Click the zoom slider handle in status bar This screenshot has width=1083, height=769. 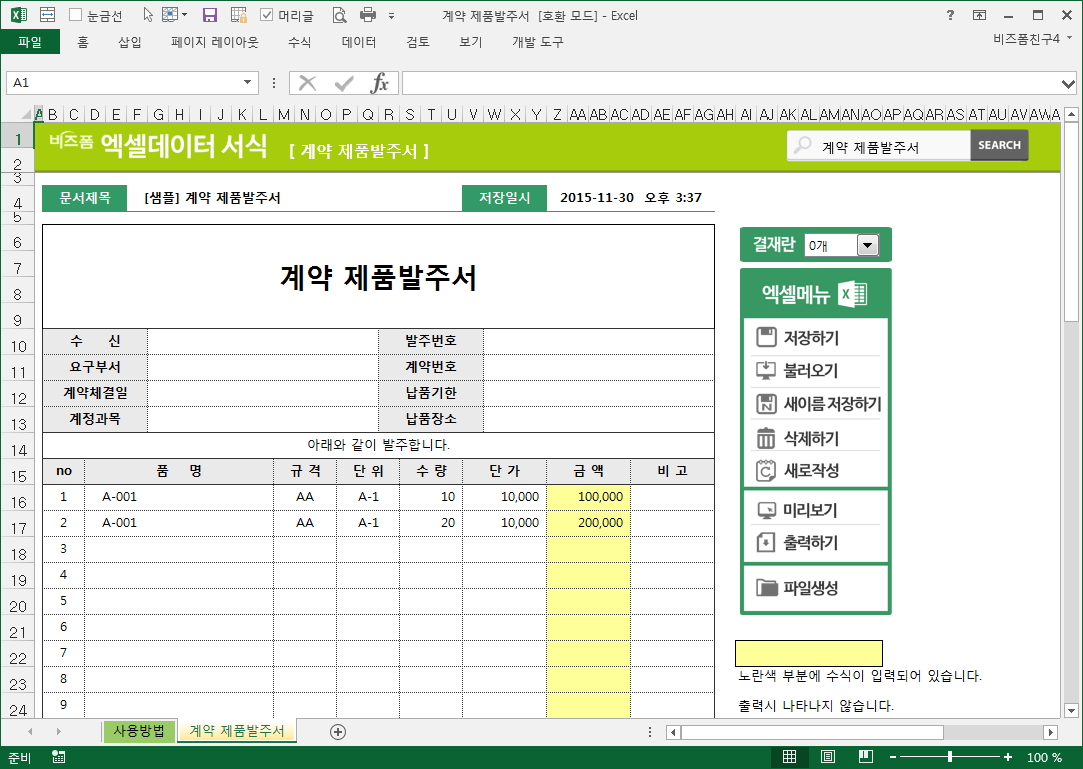point(949,757)
